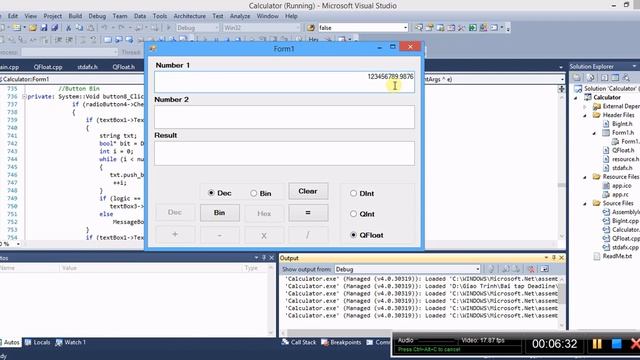Click inside the Number 2 text box
Screen dimensions: 640x360
tap(284, 117)
